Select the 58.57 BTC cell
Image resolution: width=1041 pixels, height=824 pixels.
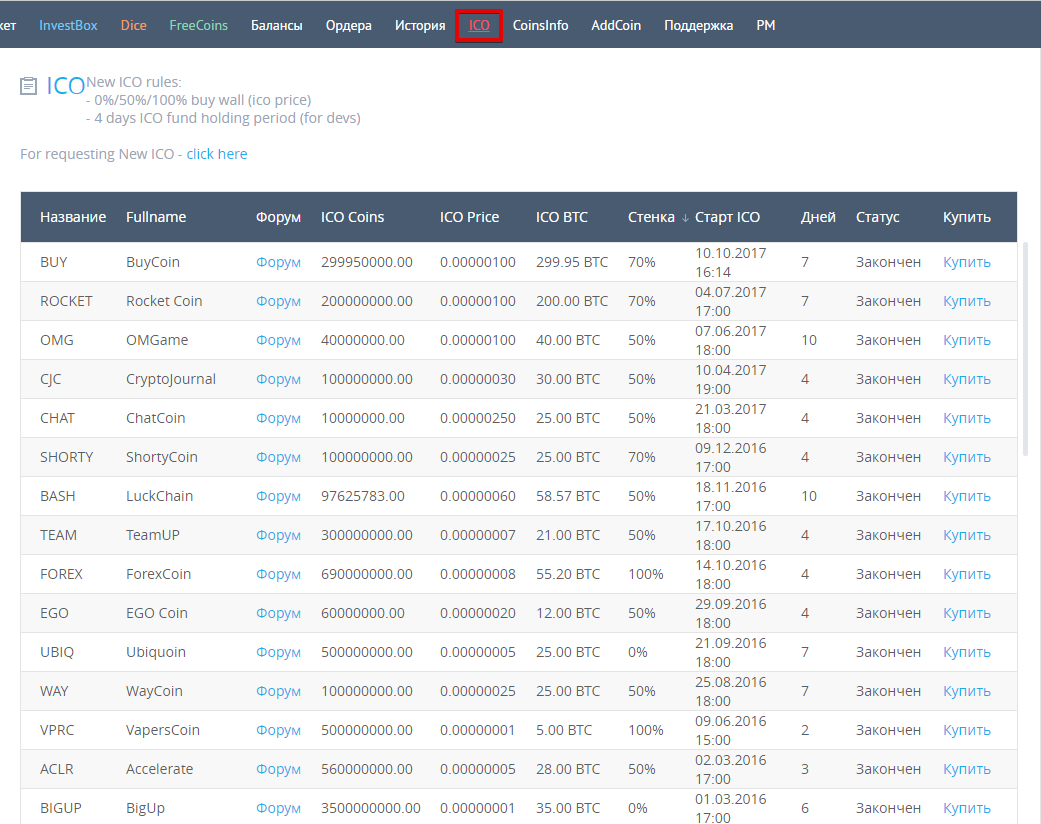(x=568, y=496)
